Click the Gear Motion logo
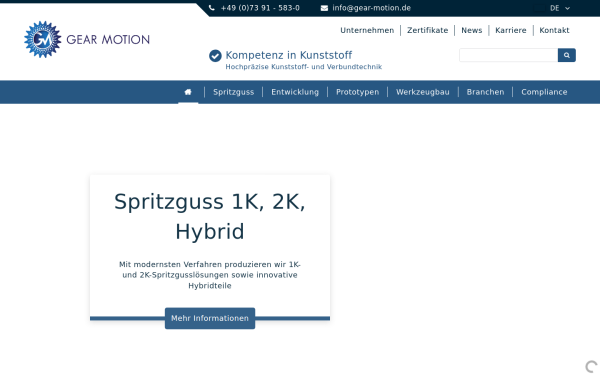 tap(87, 39)
